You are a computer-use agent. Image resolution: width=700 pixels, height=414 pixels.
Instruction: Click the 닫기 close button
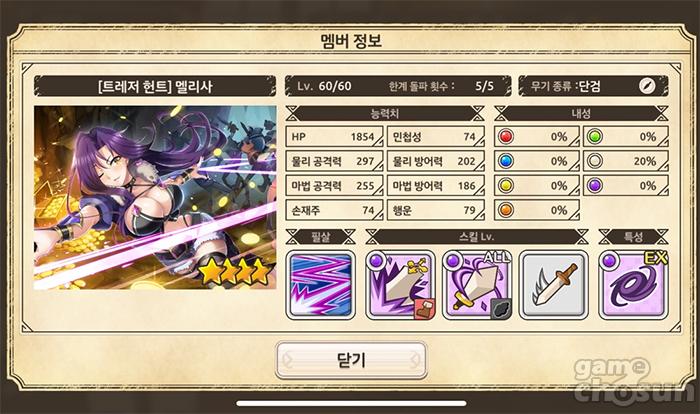click(x=351, y=360)
